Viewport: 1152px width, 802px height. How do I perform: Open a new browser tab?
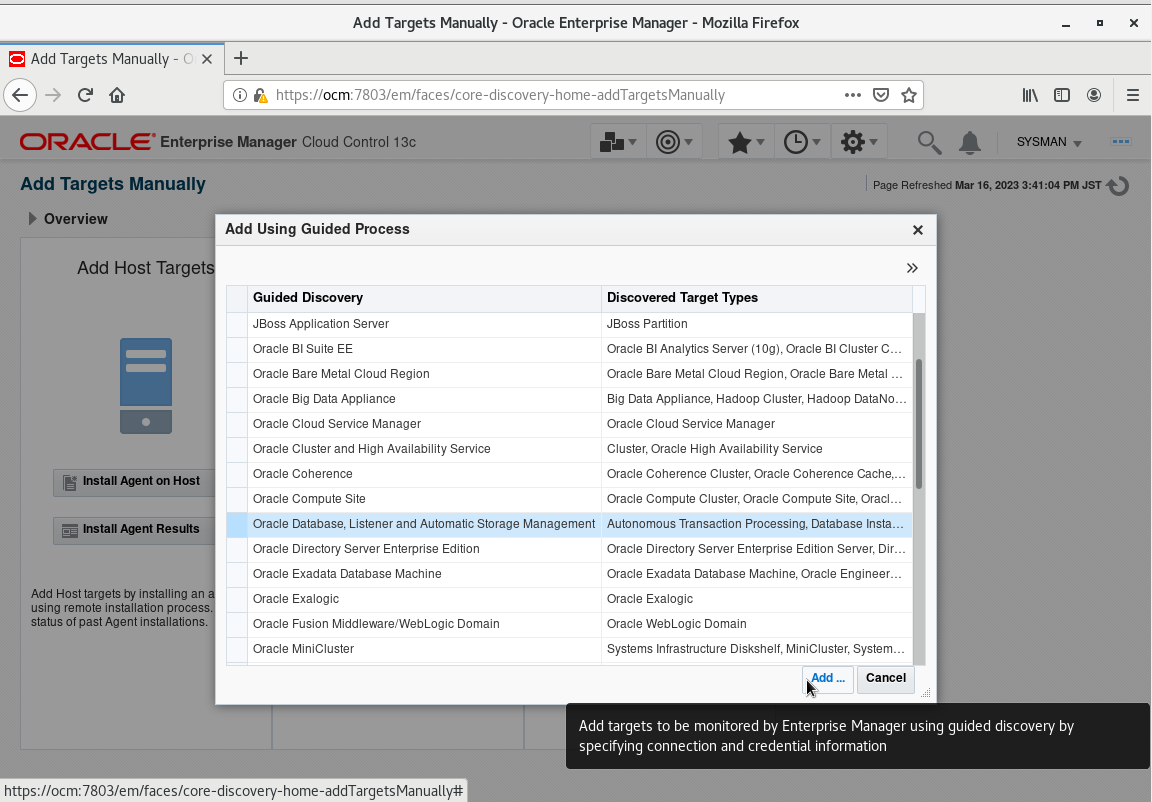pos(241,58)
